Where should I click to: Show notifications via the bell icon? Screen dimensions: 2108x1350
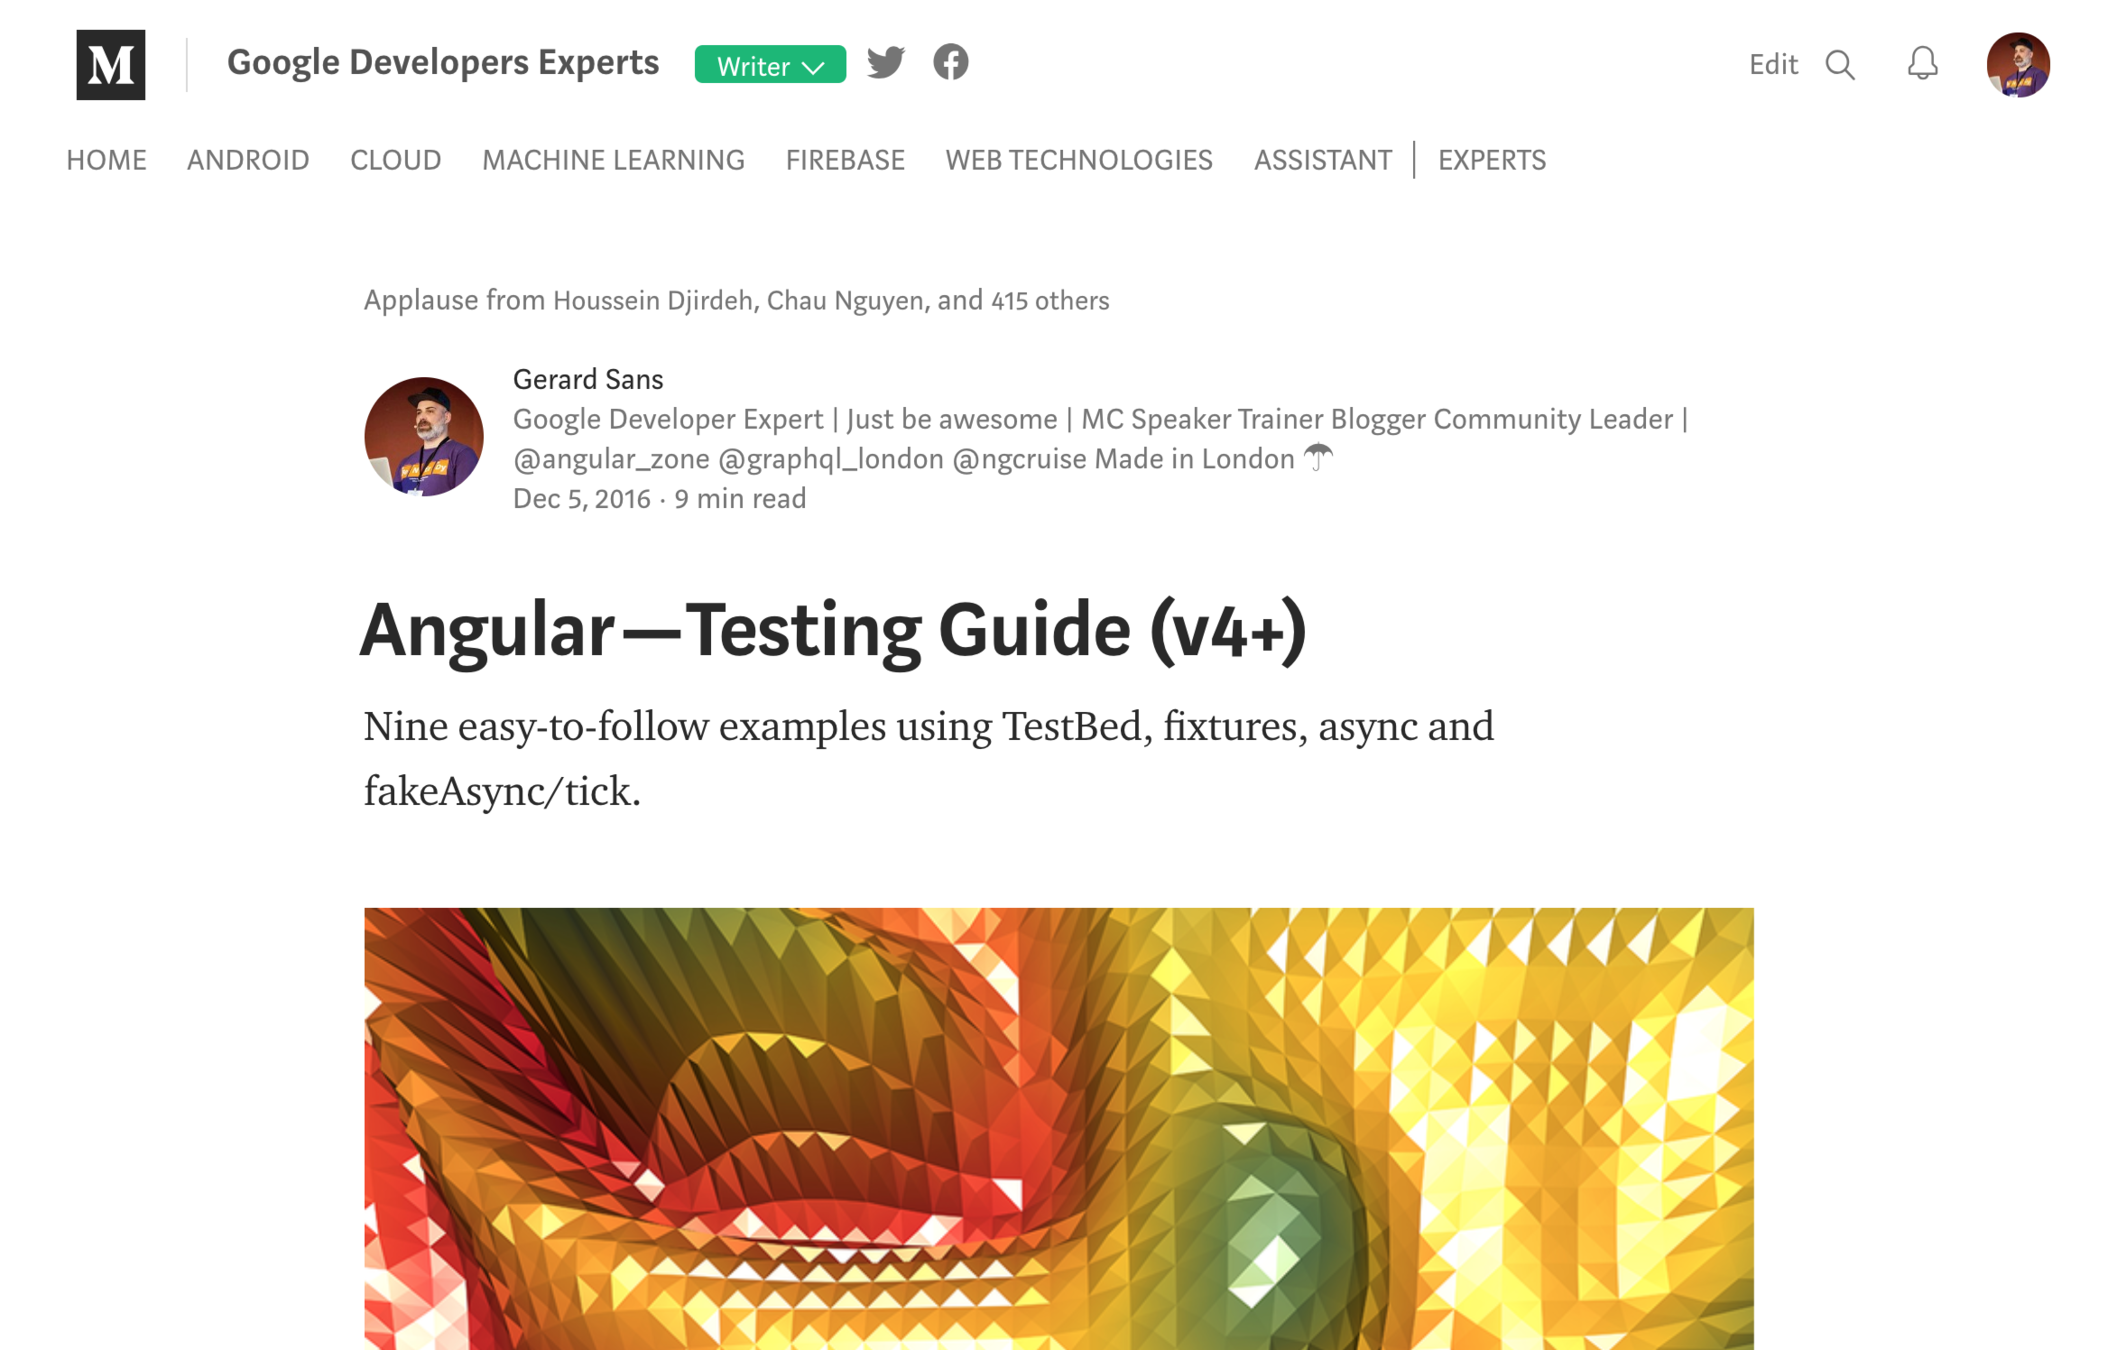tap(1922, 64)
